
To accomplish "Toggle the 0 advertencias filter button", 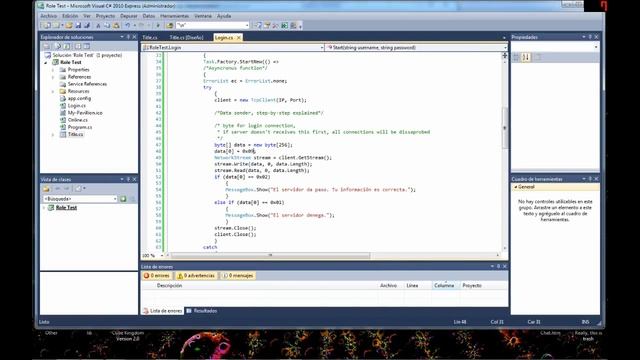I will point(196,276).
